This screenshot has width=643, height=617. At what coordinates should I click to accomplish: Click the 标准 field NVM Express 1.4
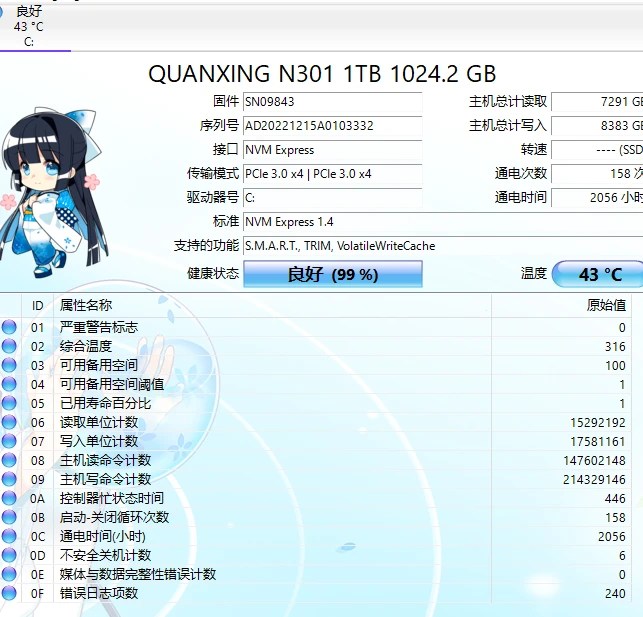pos(443,222)
